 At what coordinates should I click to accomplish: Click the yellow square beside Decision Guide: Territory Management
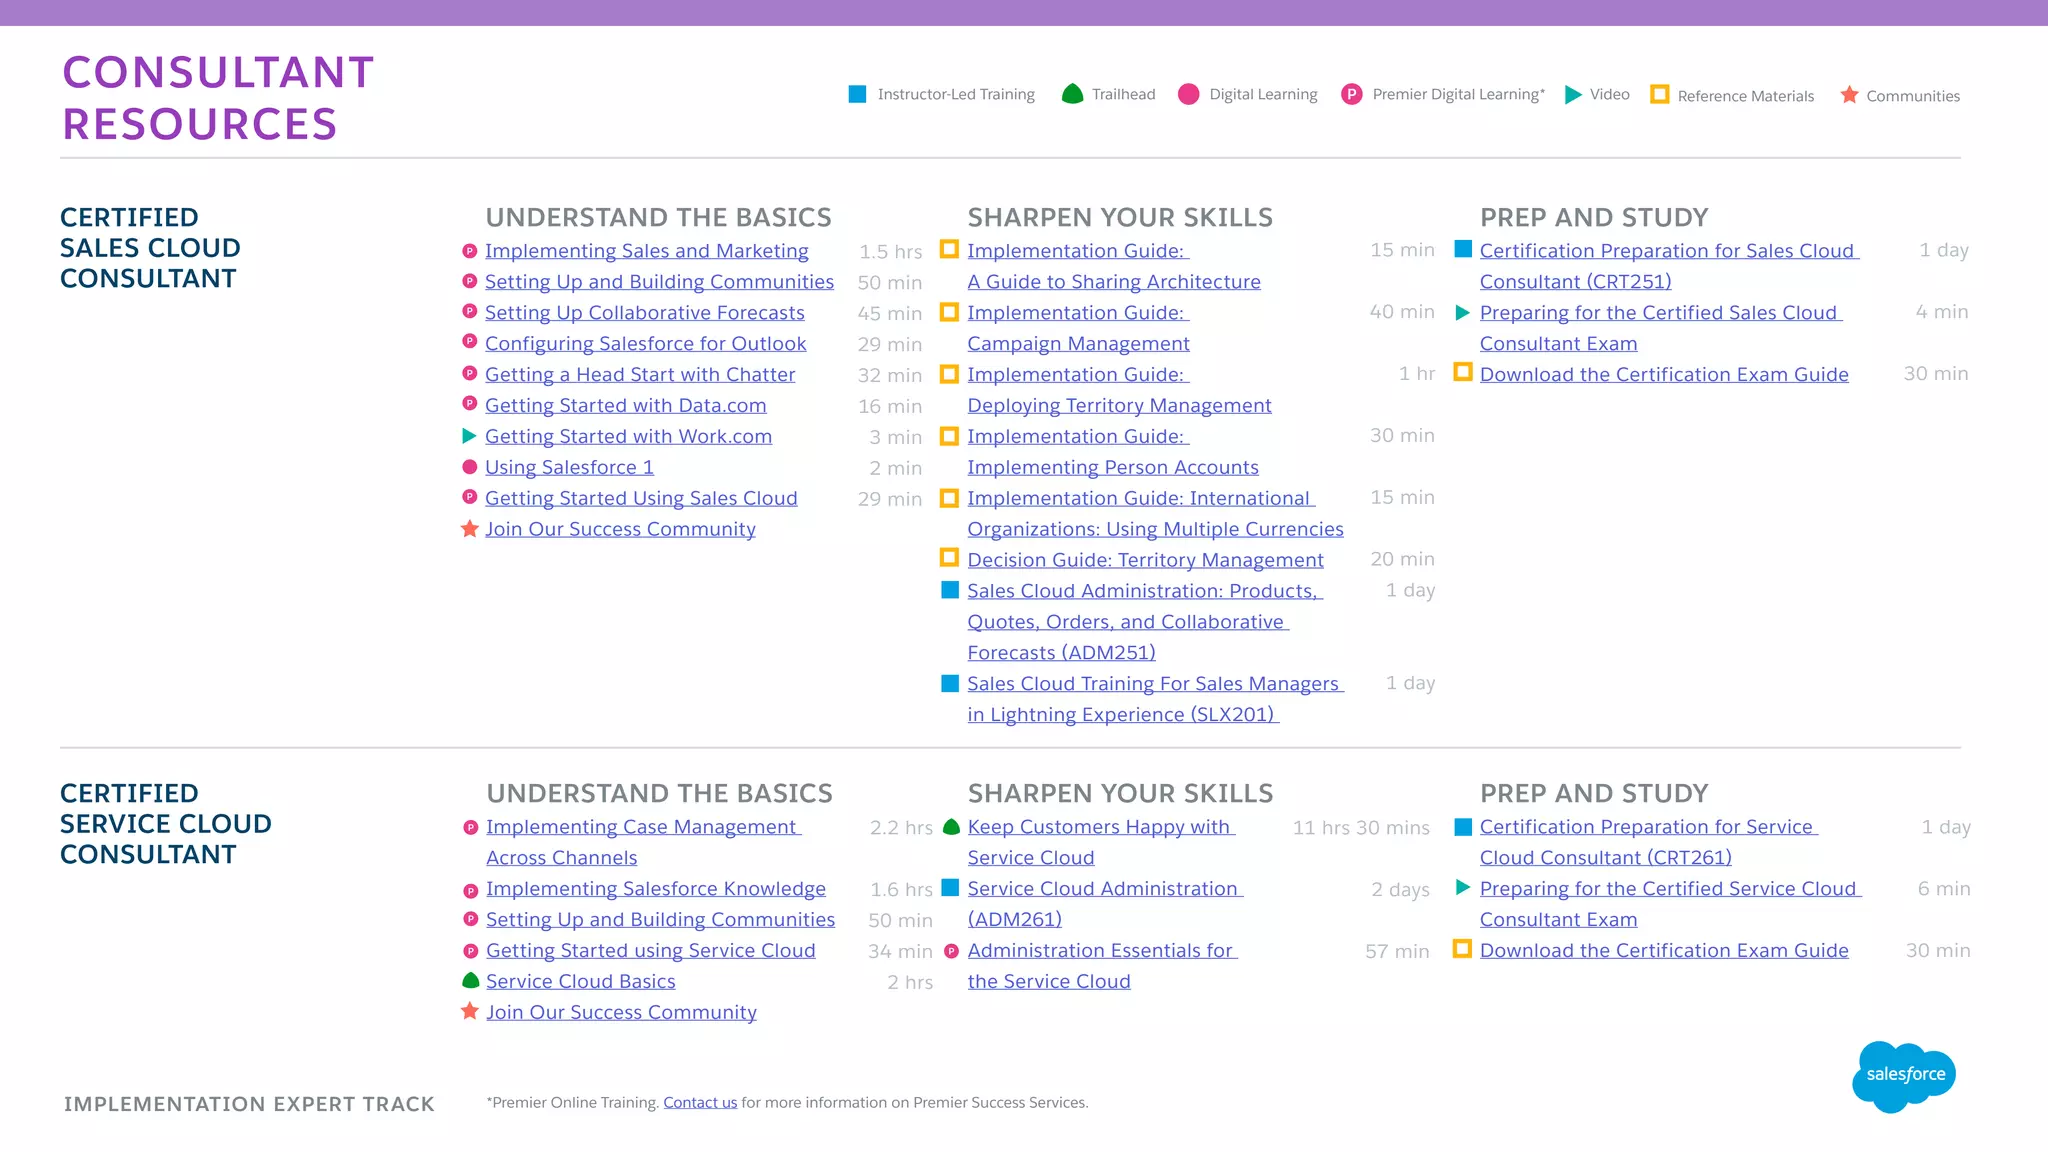[x=949, y=558]
